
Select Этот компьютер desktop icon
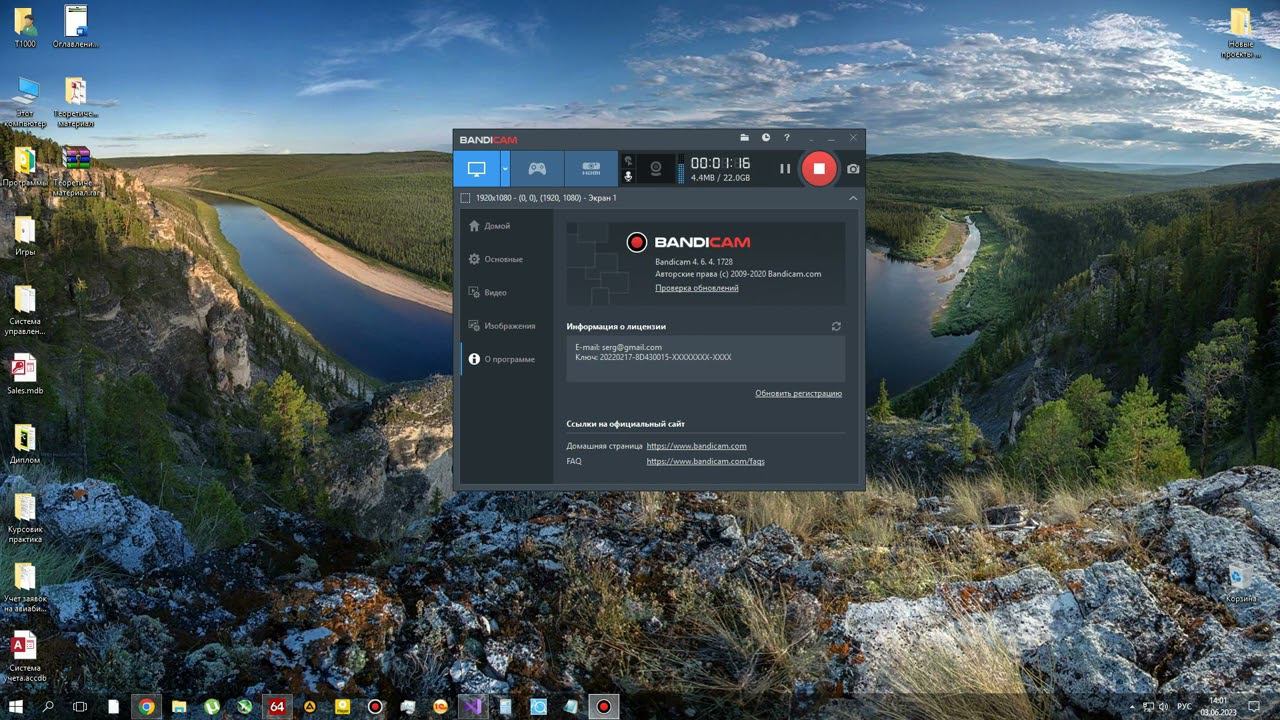click(25, 102)
